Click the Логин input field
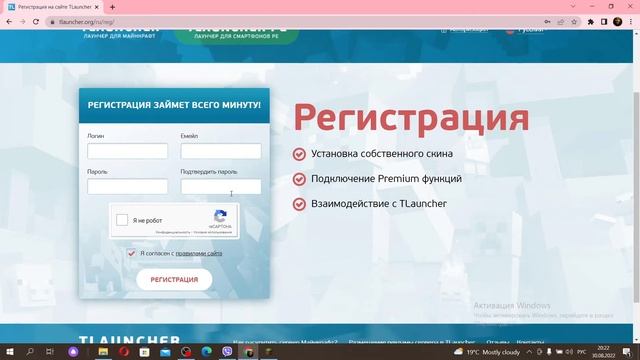The width and height of the screenshot is (640, 360). pyautogui.click(x=127, y=151)
